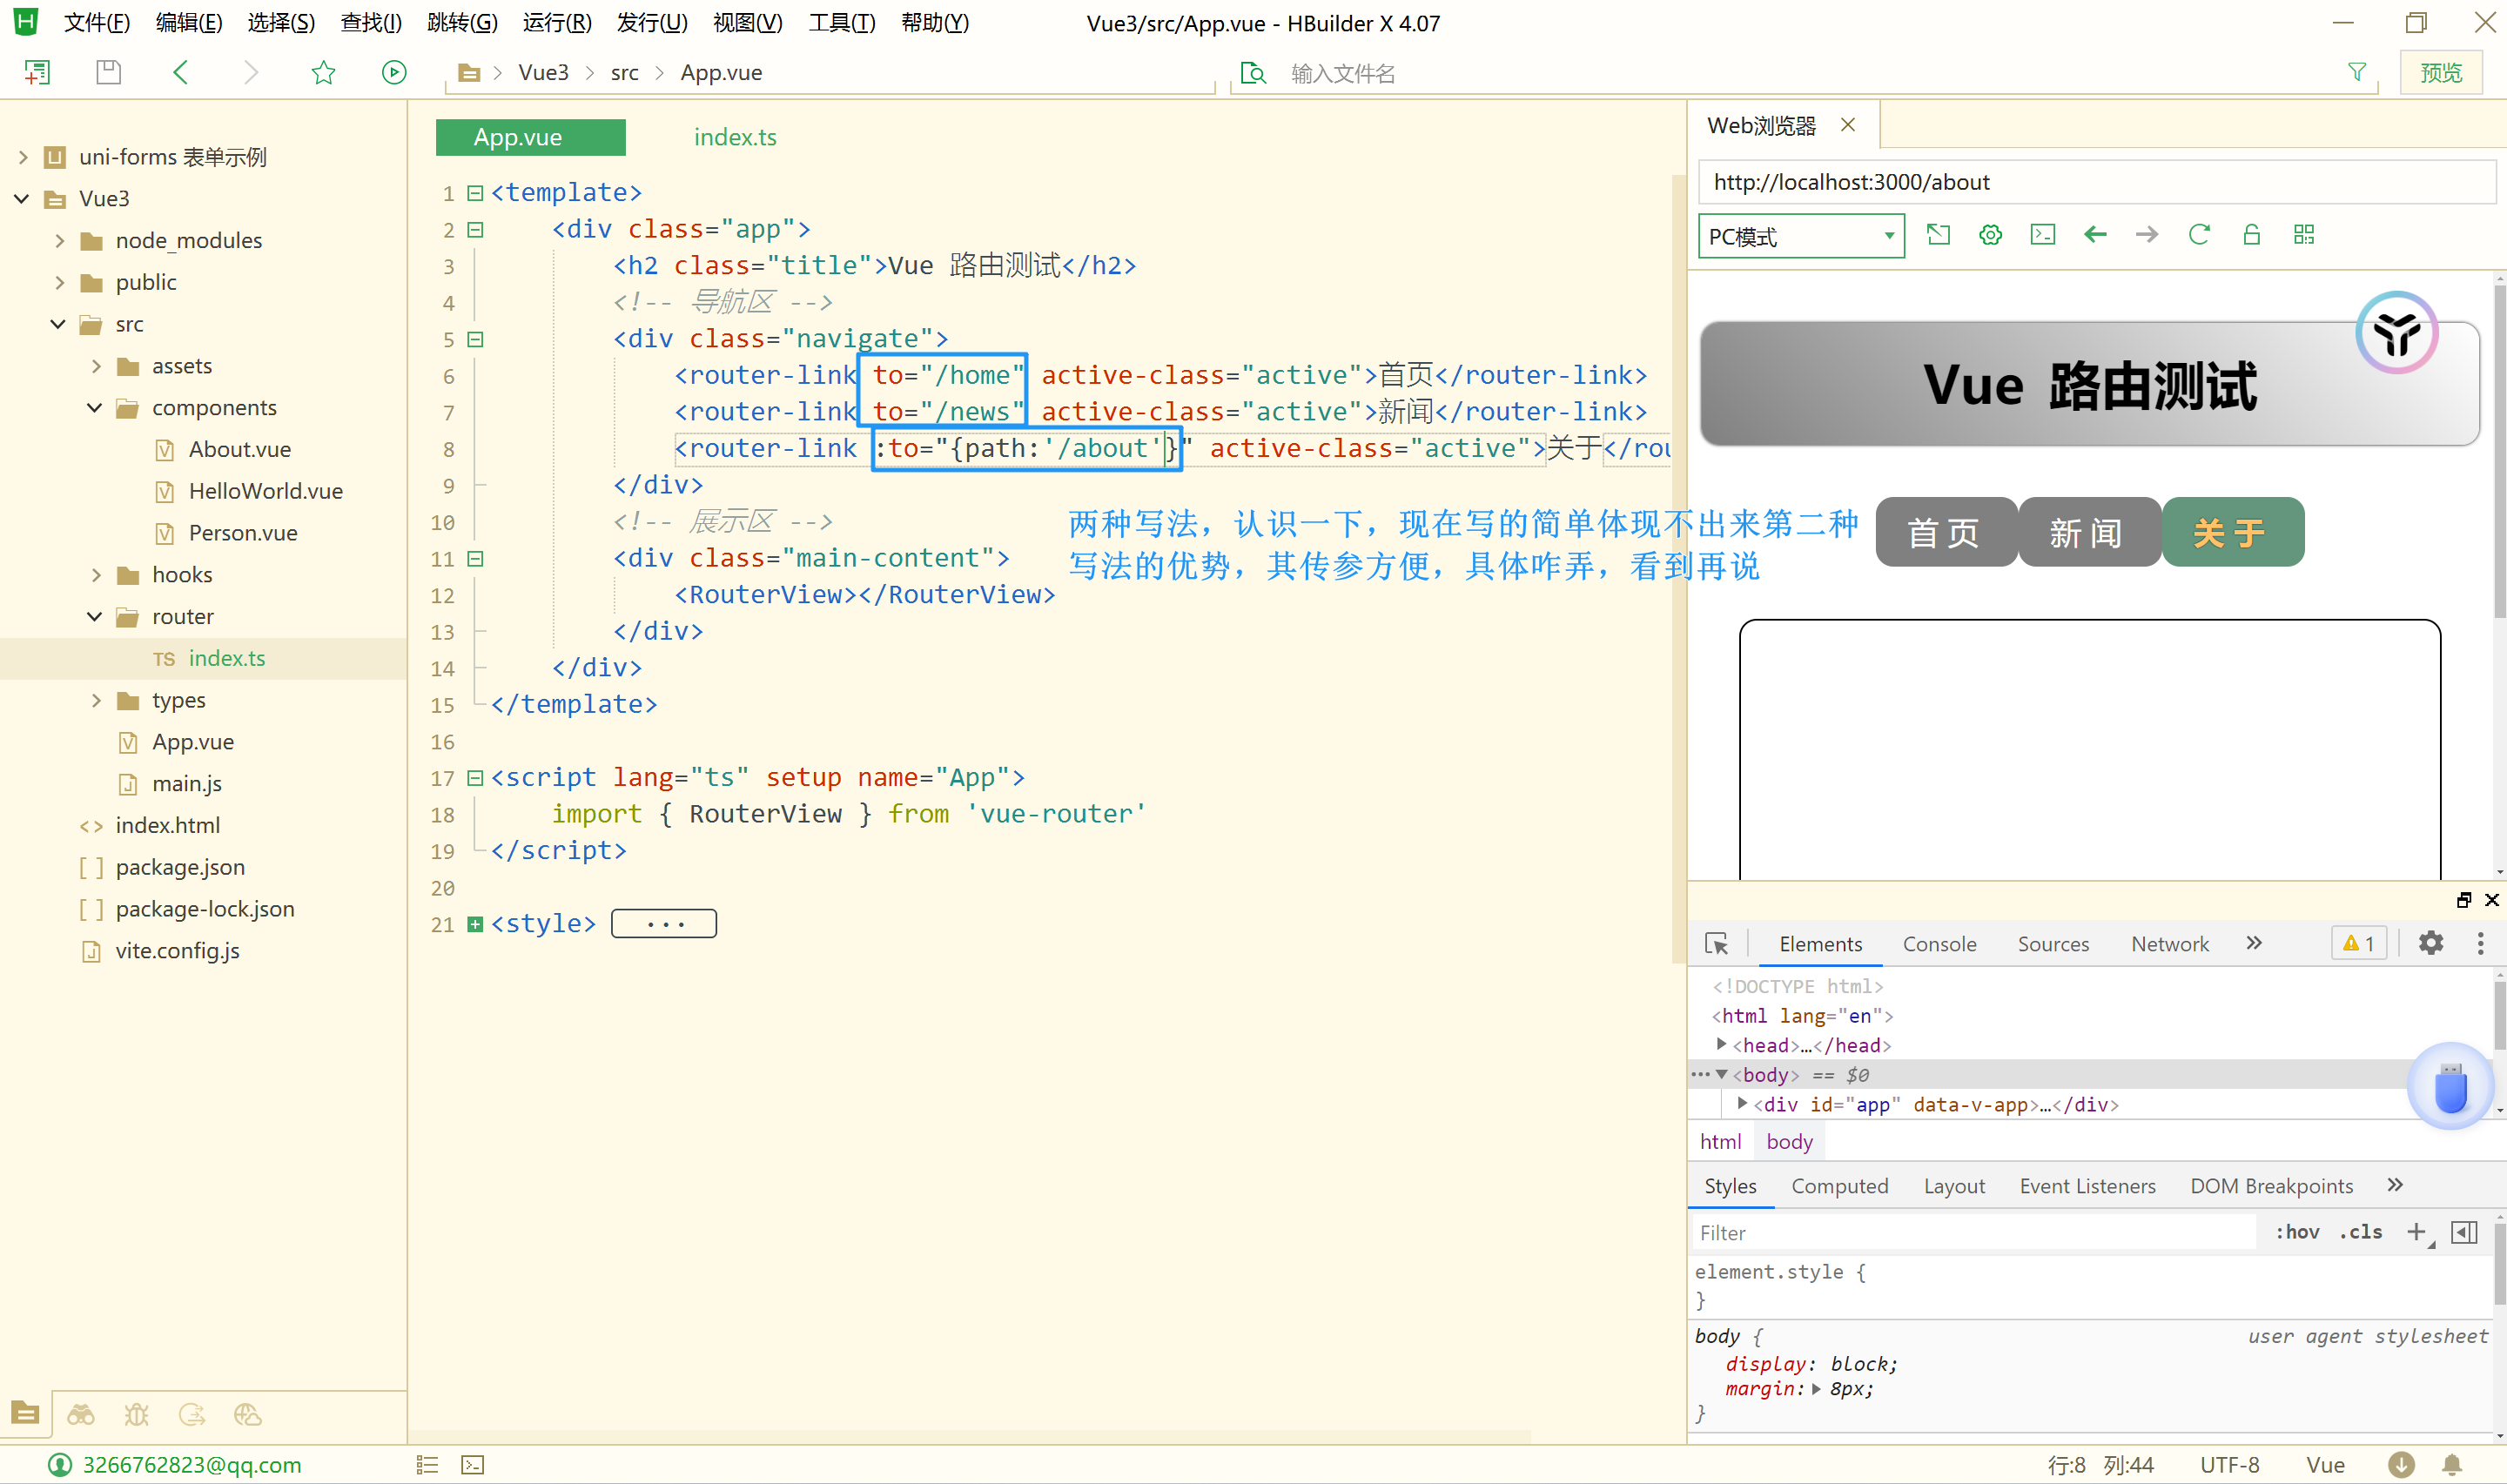
Task: Click the bookmark star icon
Action: (x=323, y=72)
